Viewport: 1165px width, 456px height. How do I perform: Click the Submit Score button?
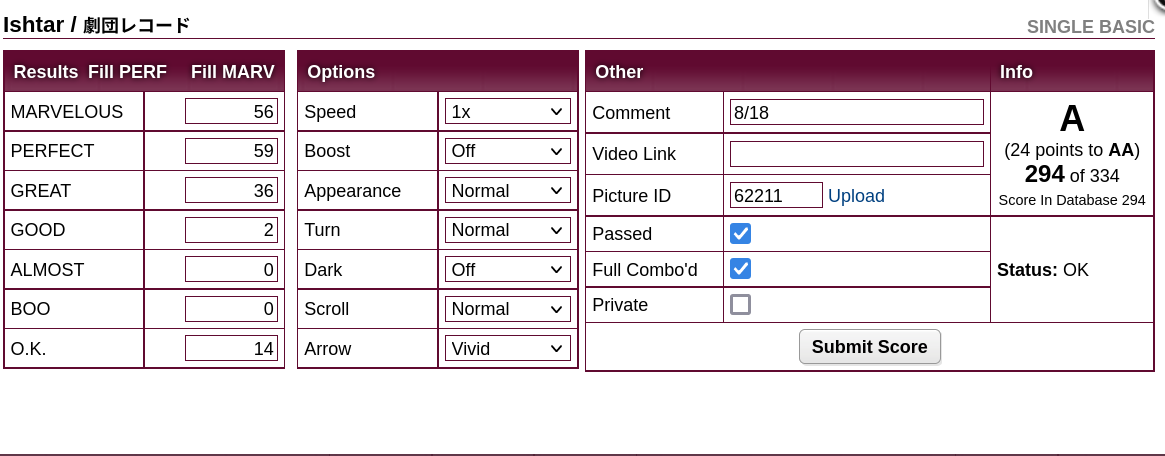click(869, 347)
